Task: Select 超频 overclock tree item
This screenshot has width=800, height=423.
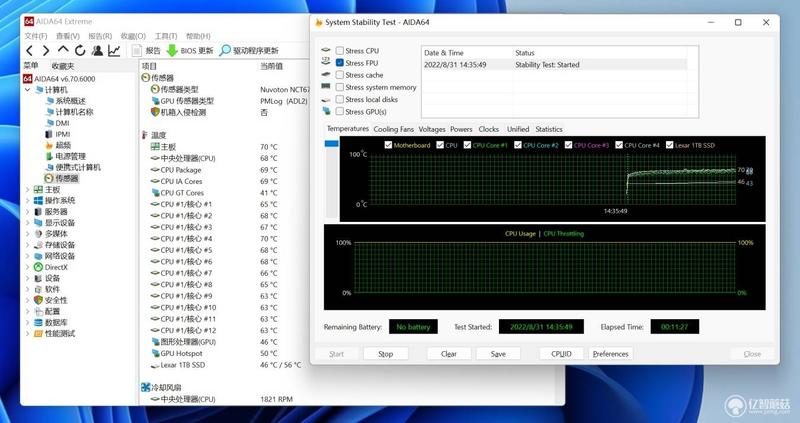Action: 58,145
